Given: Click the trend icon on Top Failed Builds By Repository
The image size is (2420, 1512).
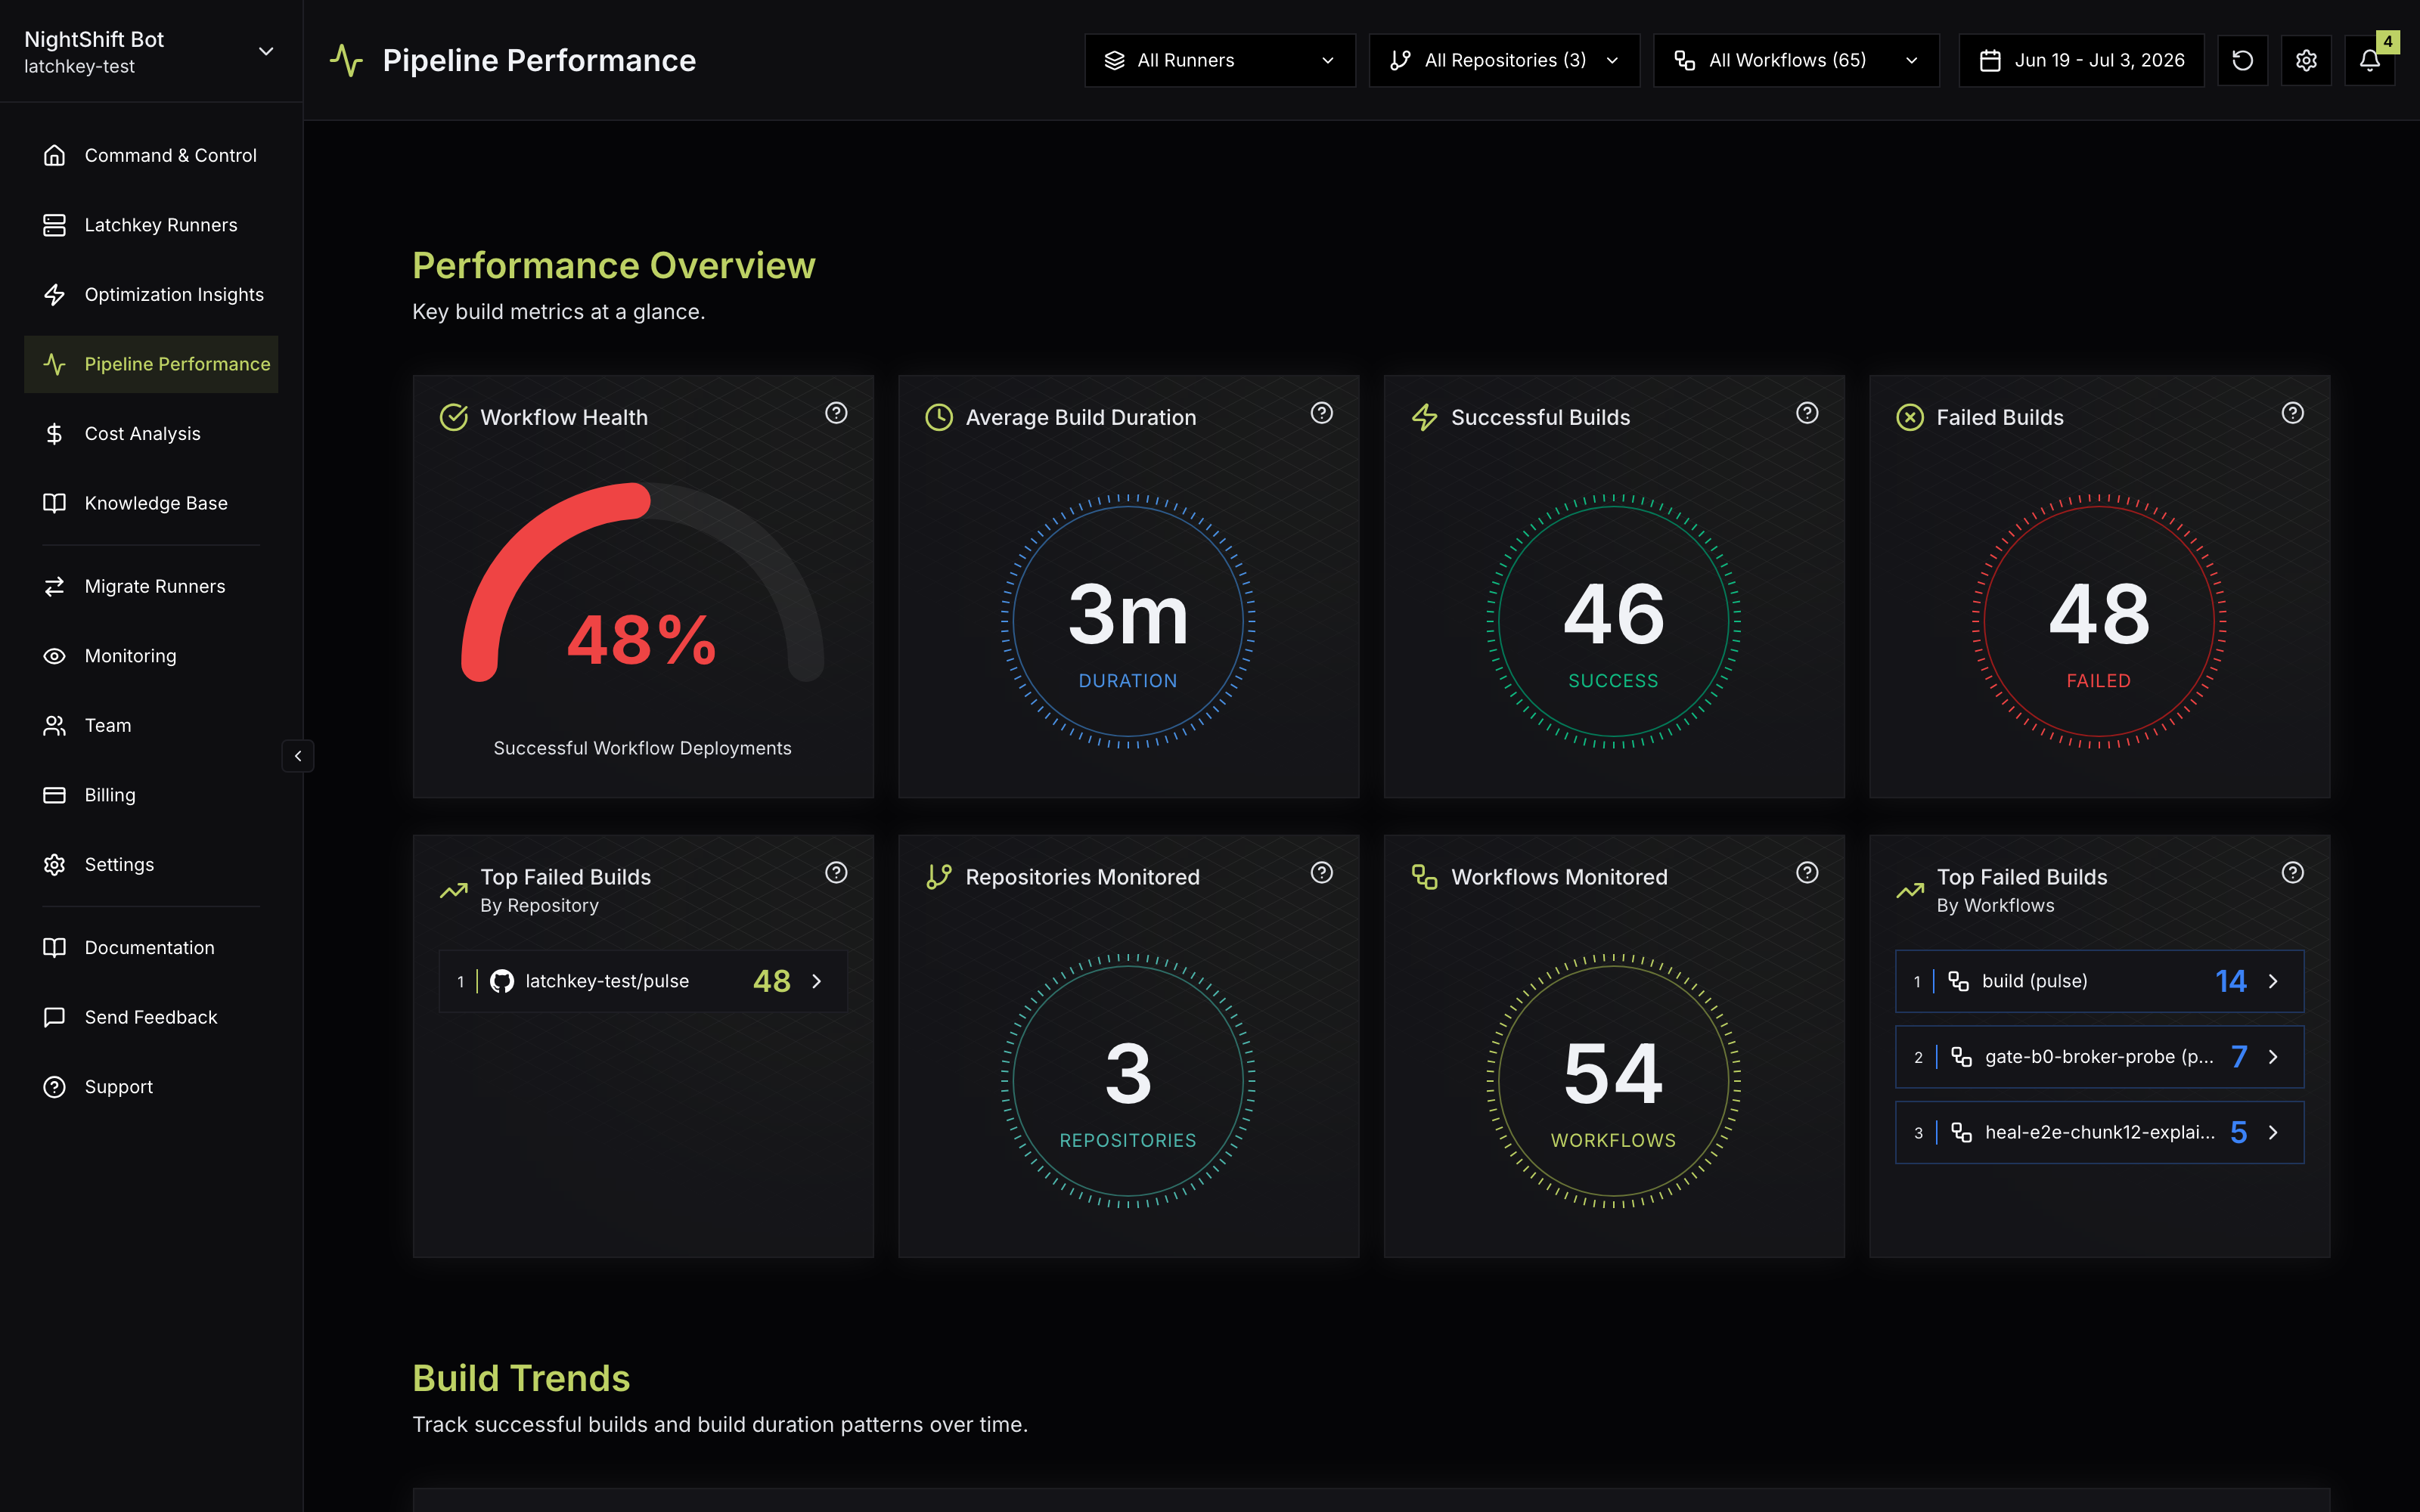Looking at the screenshot, I should coord(453,890).
